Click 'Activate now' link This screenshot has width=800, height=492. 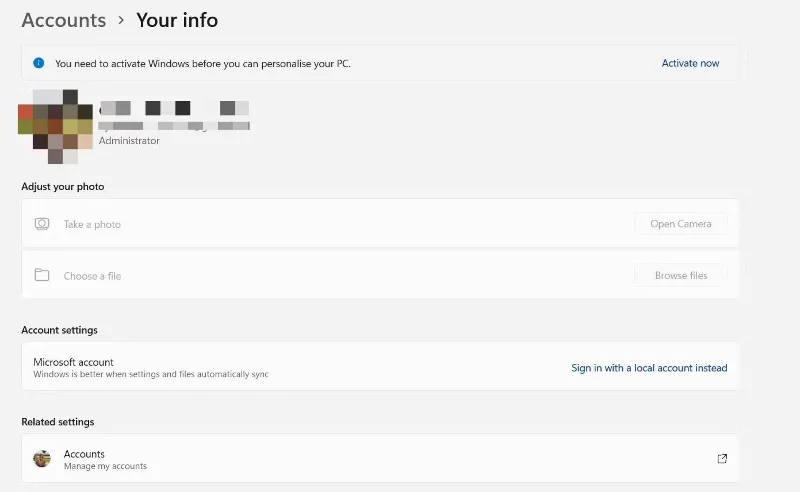click(x=690, y=63)
